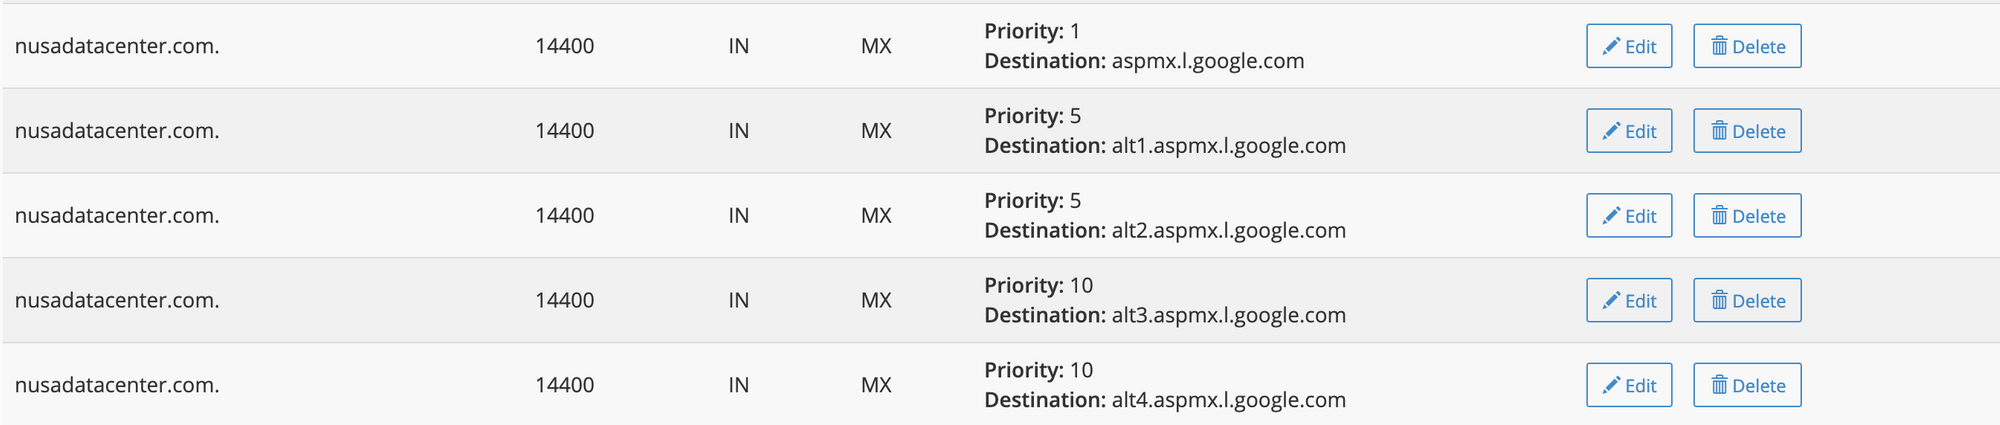Click pencil icon for alt4 destination row
2000x425 pixels.
1611,385
